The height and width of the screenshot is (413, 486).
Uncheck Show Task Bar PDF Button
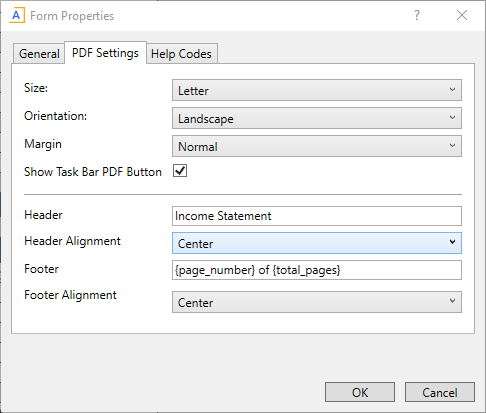tap(180, 171)
